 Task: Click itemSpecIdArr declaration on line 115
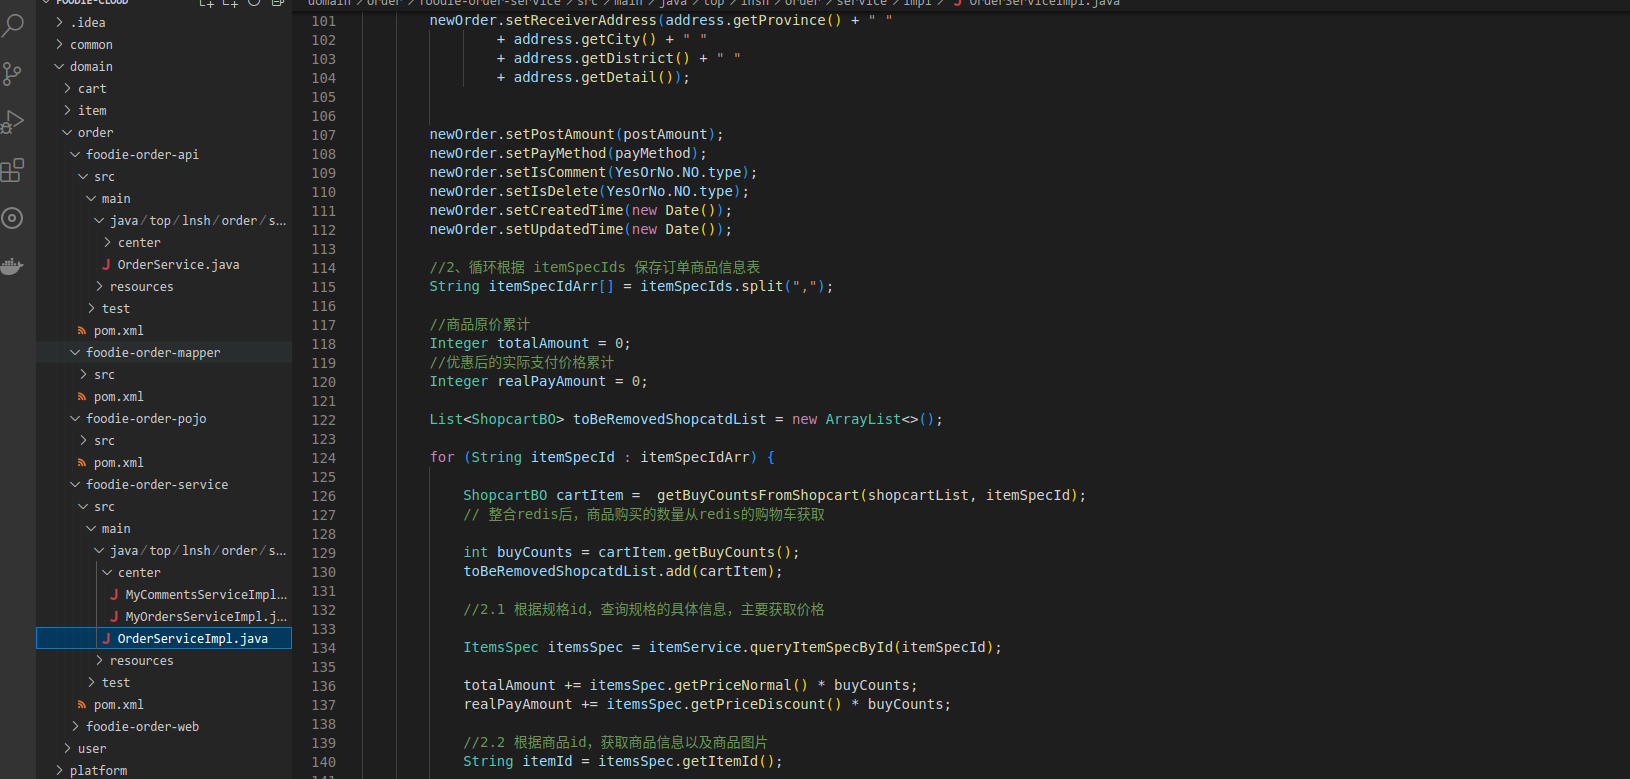543,286
